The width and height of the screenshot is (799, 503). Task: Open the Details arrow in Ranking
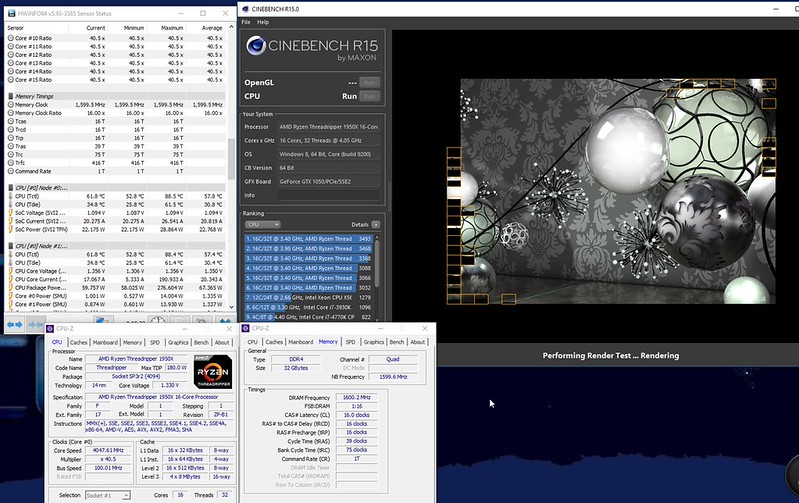(374, 224)
